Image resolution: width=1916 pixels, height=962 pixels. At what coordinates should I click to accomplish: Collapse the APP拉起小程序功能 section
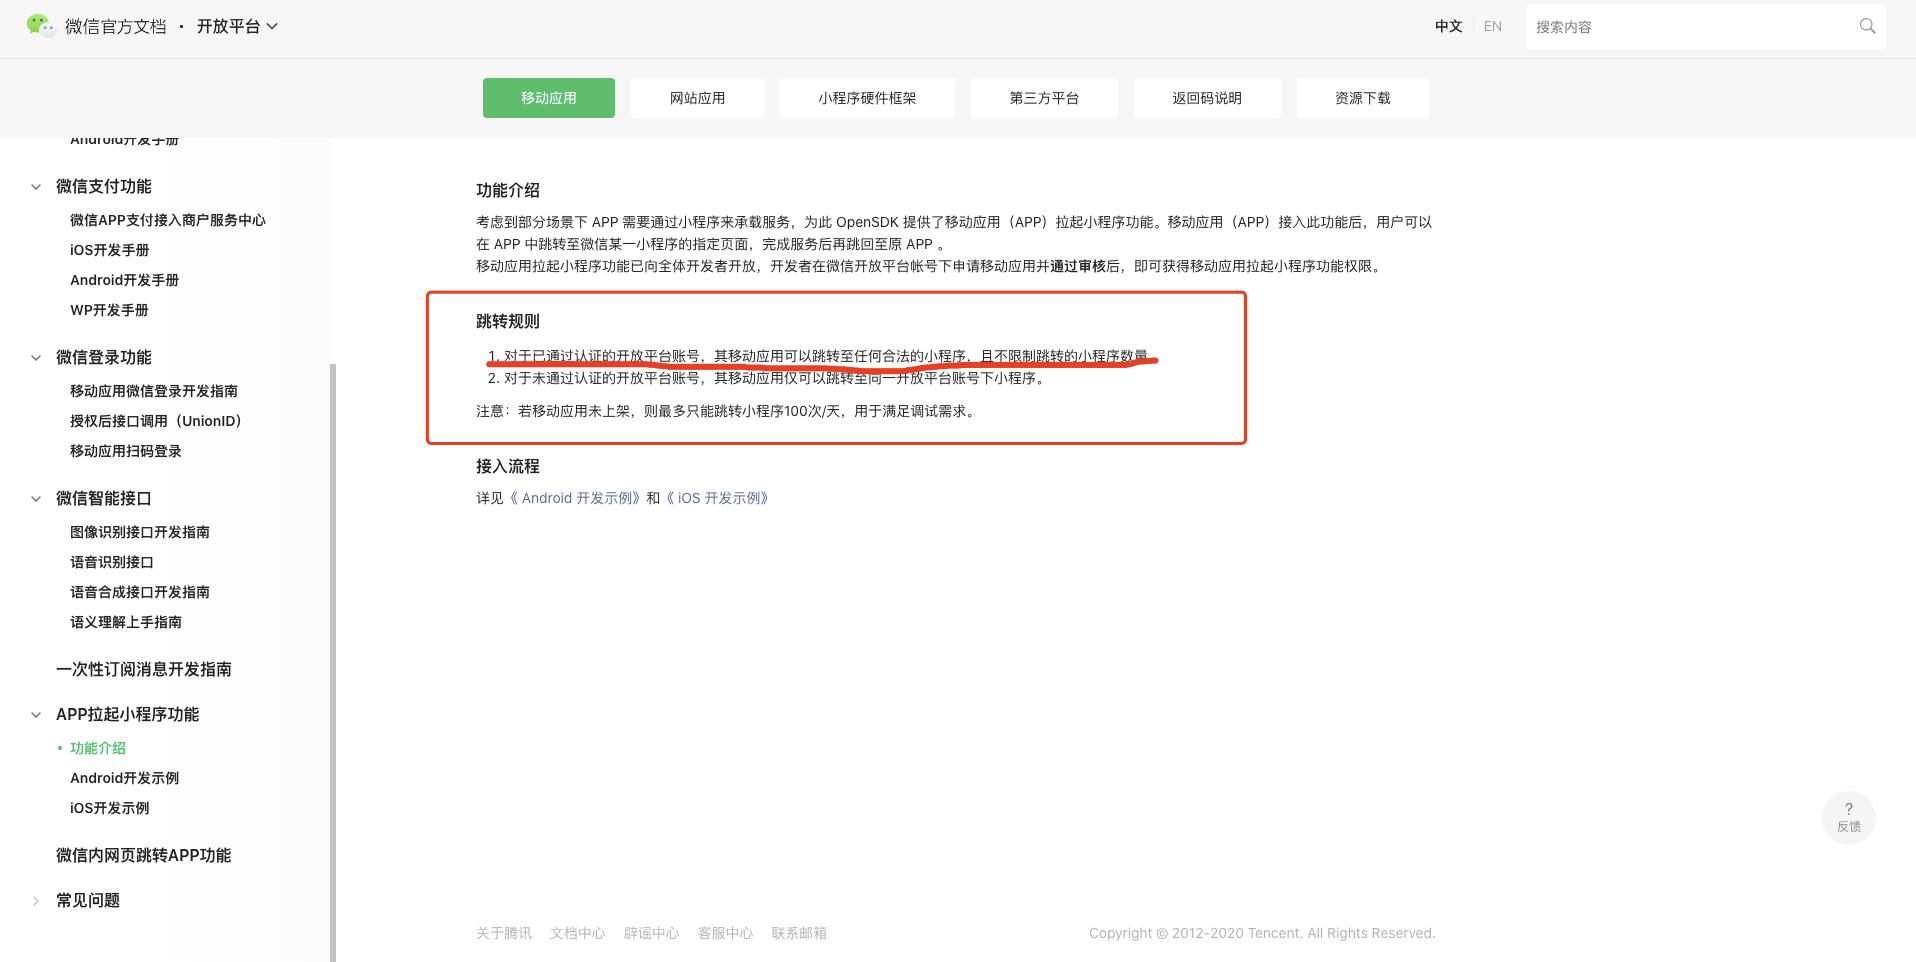(36, 715)
